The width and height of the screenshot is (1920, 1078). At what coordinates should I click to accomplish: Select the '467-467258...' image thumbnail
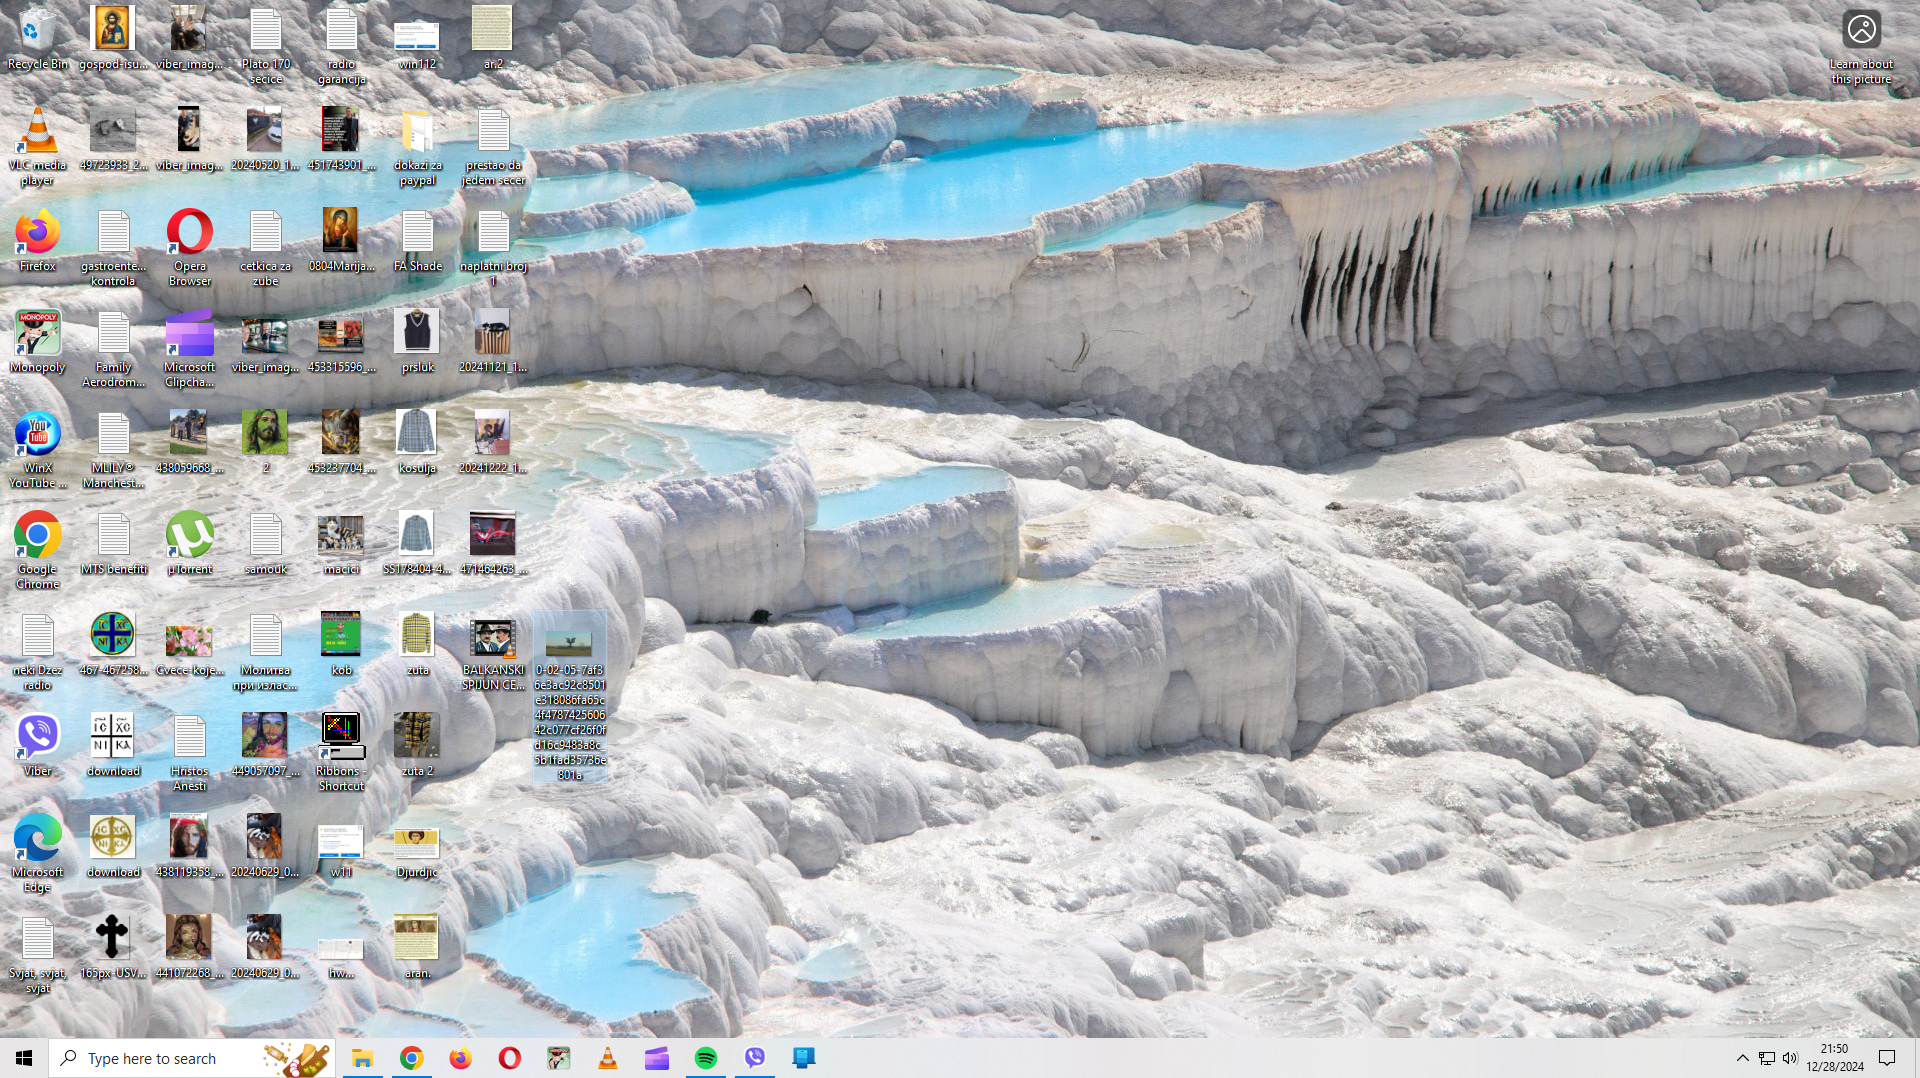(x=113, y=644)
